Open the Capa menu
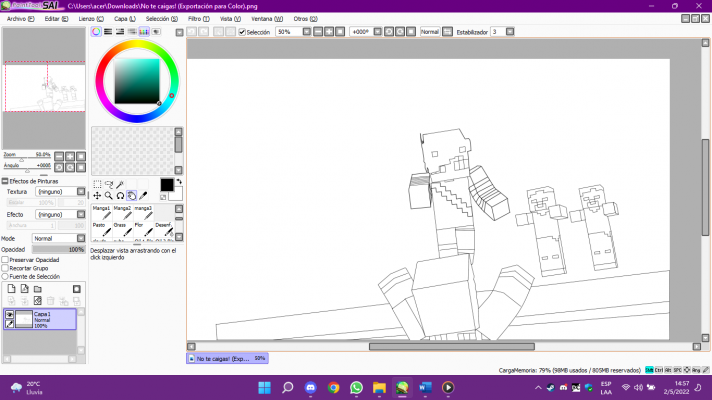712x400 pixels. coord(125,18)
